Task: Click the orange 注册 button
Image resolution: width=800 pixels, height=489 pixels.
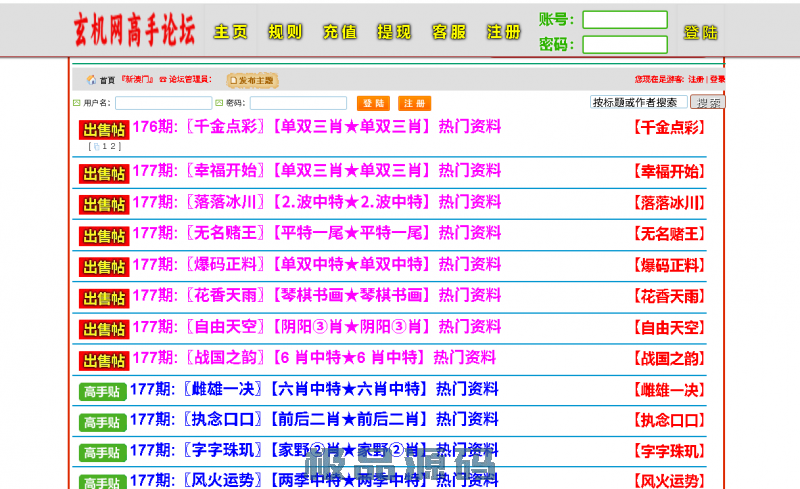Action: tap(414, 103)
